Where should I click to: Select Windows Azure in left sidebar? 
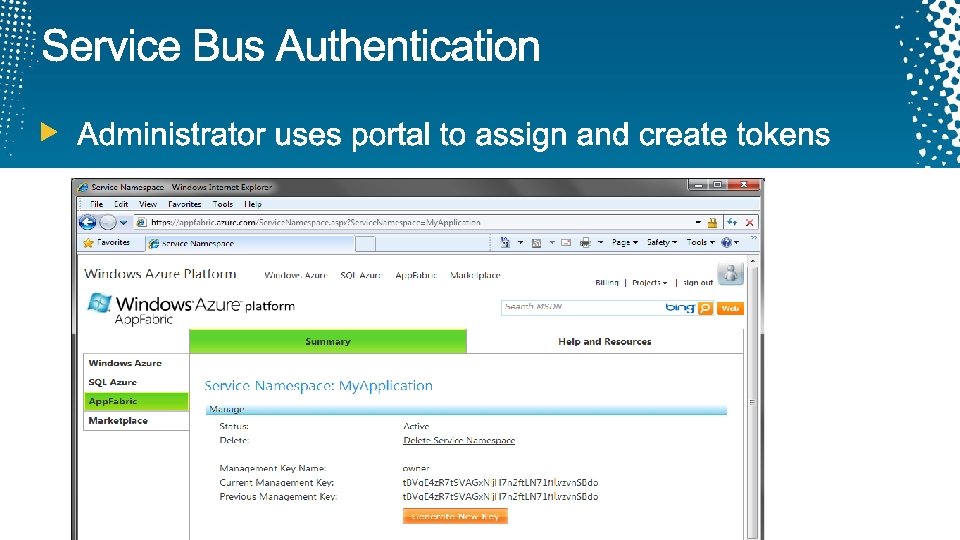136,363
